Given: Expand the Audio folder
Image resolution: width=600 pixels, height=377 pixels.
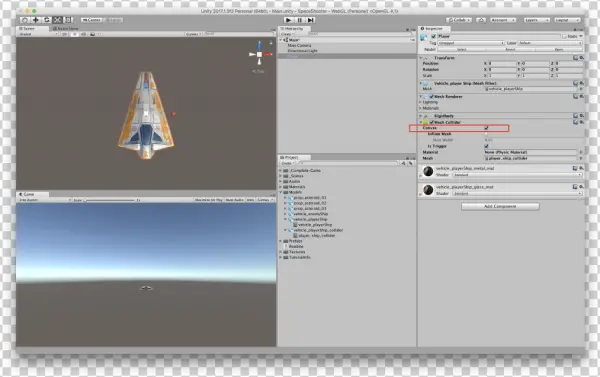Looking at the screenshot, I should click(x=281, y=181).
